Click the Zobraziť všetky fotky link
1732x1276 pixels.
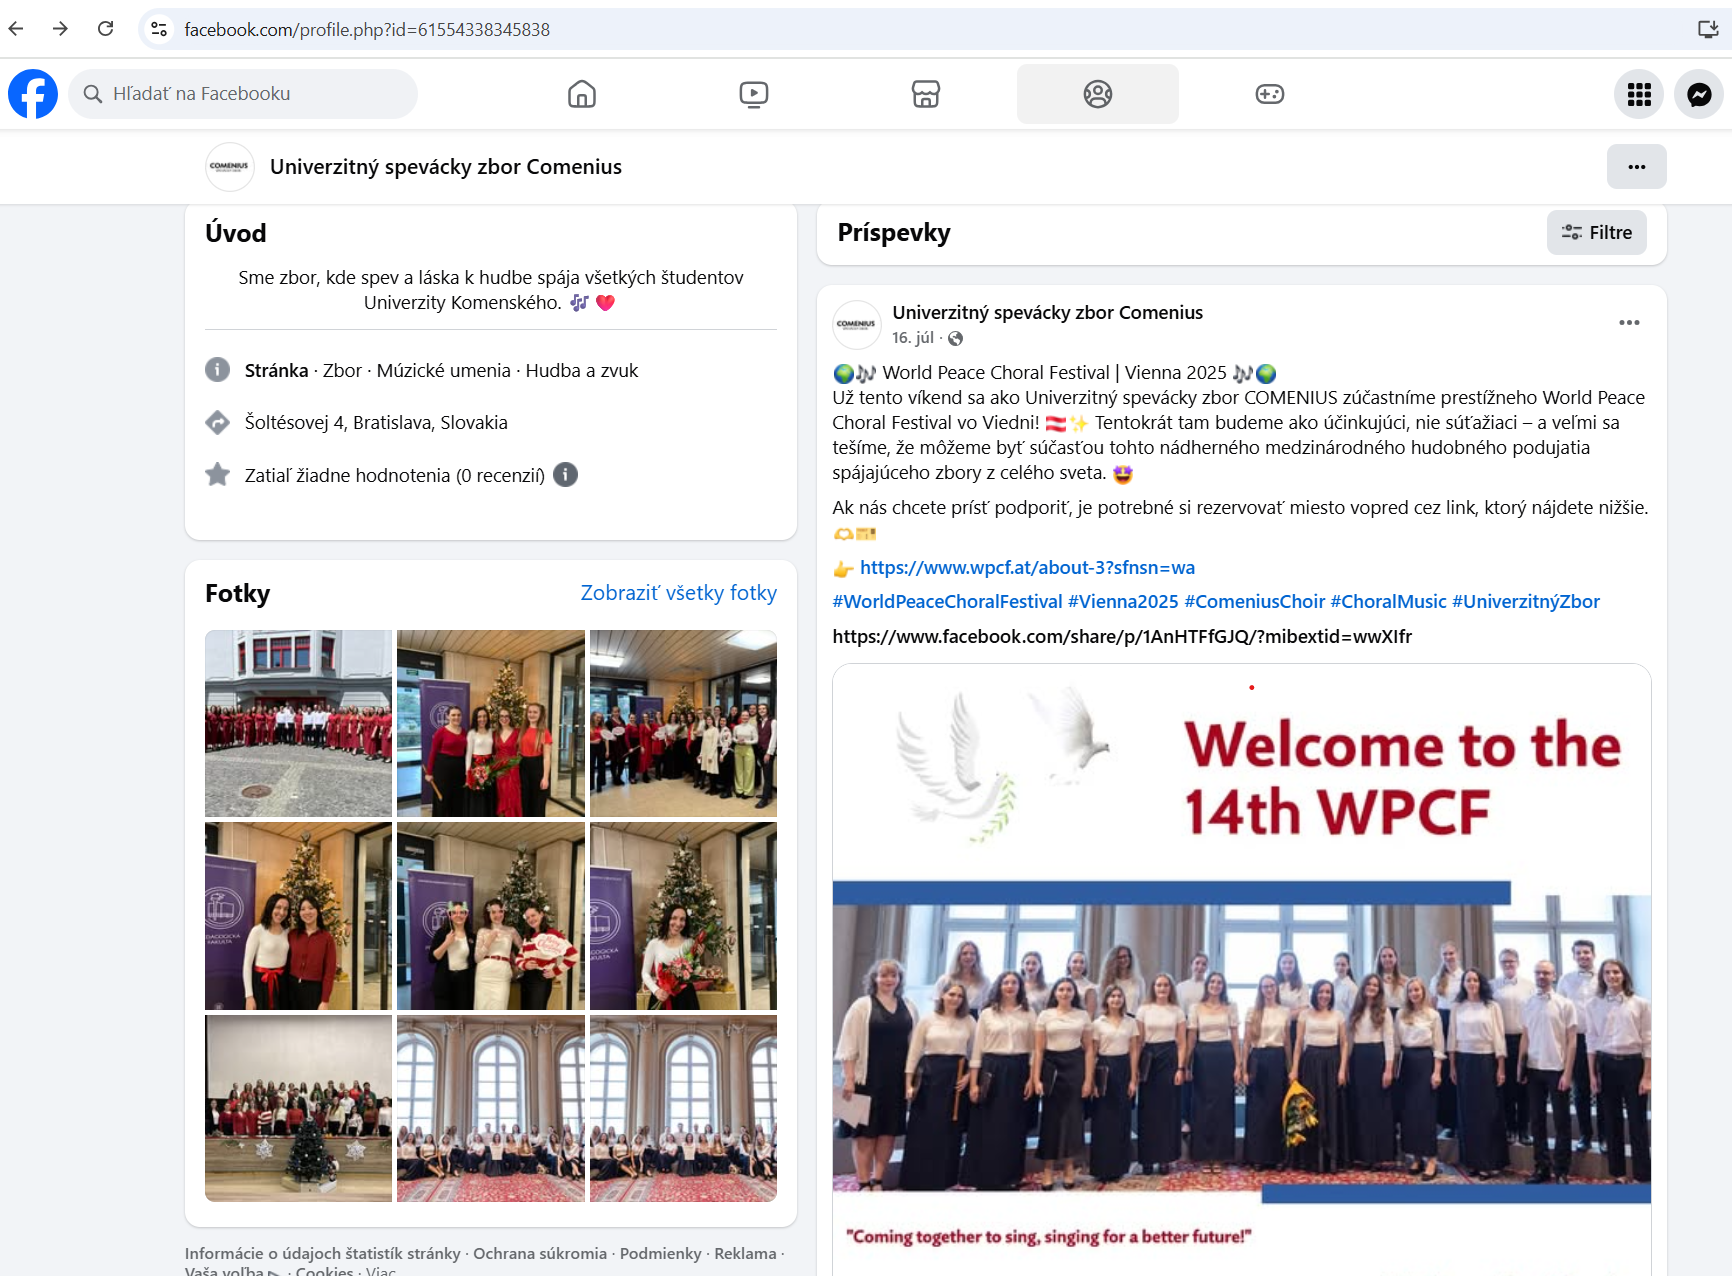[x=678, y=593]
